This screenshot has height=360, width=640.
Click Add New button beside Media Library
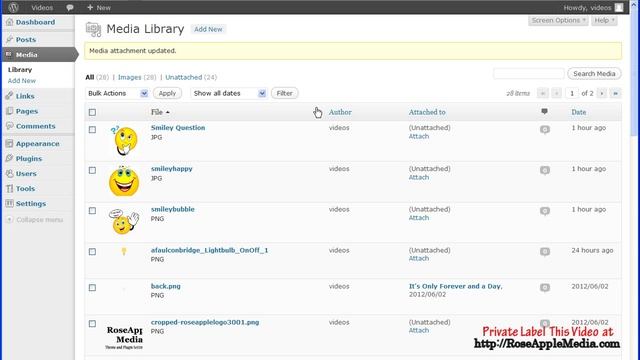[208, 29]
